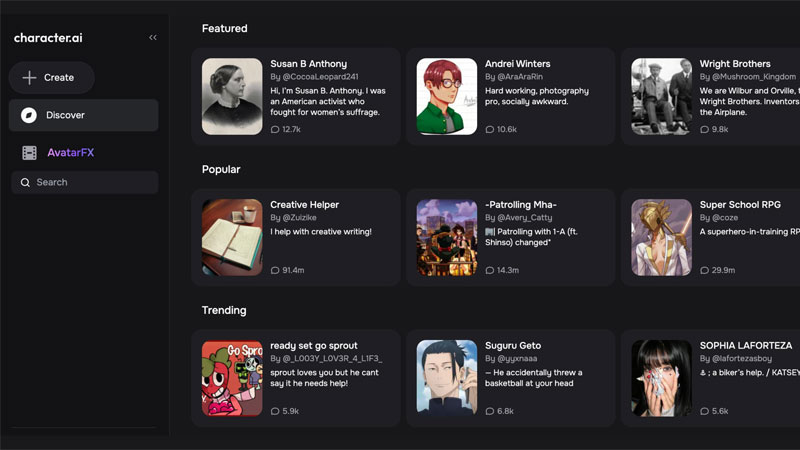Click the AvatarFX film icon
This screenshot has width=800, height=450.
tap(29, 153)
